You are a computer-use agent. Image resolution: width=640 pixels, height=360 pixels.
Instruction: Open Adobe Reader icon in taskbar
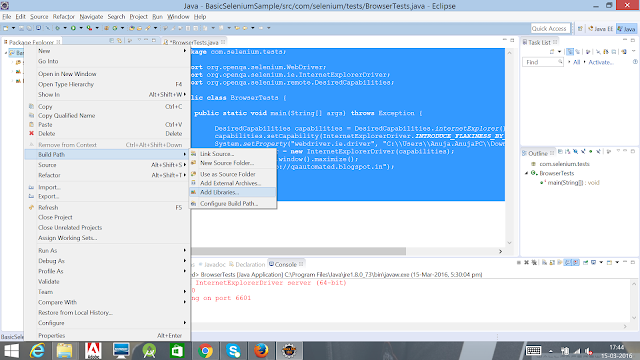(93, 351)
